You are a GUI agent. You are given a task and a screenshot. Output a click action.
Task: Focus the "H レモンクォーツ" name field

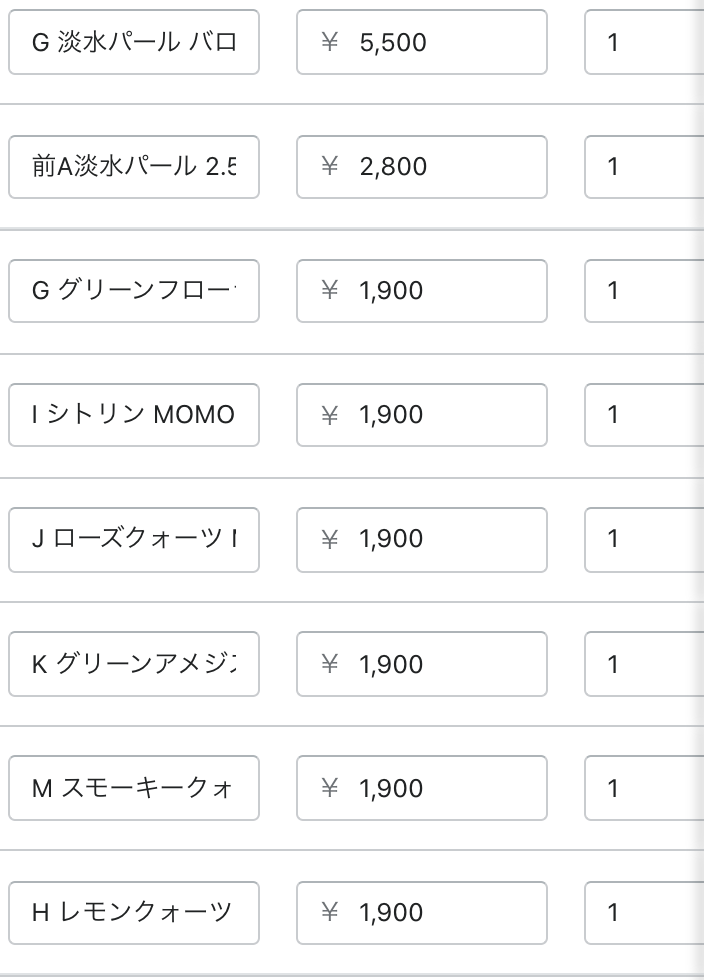coord(134,912)
